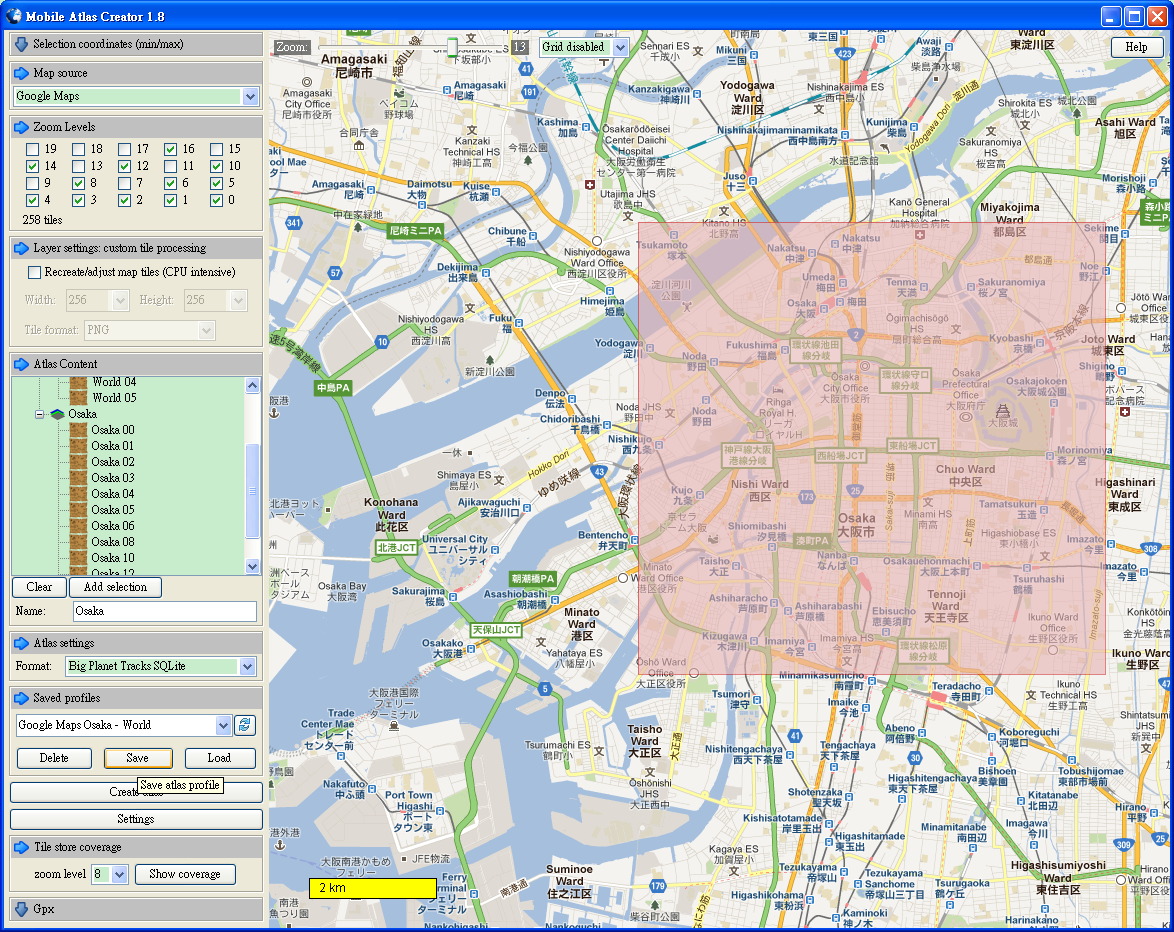The width and height of the screenshot is (1174, 932).
Task: Collapse the Zoom Levels panel arrow
Action: (x=21, y=127)
